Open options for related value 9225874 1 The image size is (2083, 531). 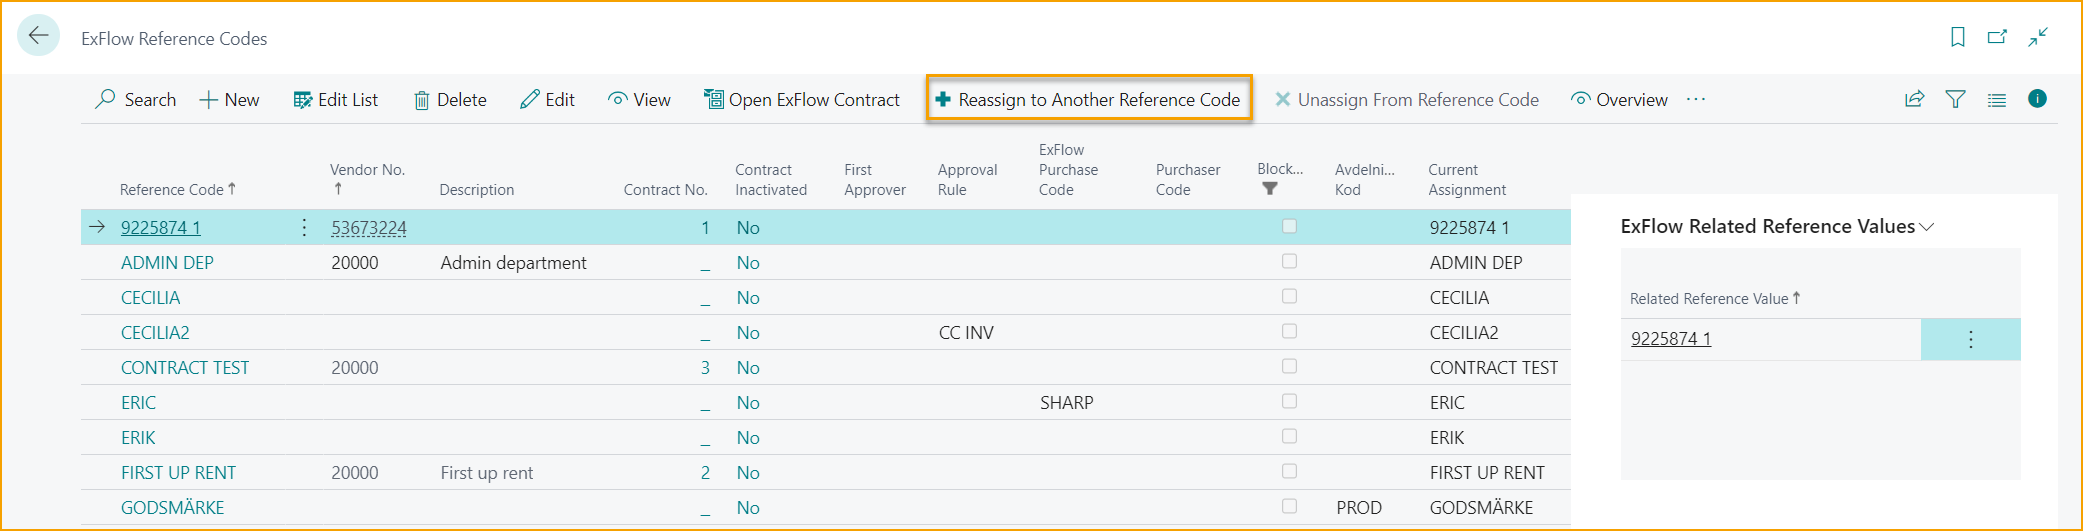pyautogui.click(x=1970, y=339)
